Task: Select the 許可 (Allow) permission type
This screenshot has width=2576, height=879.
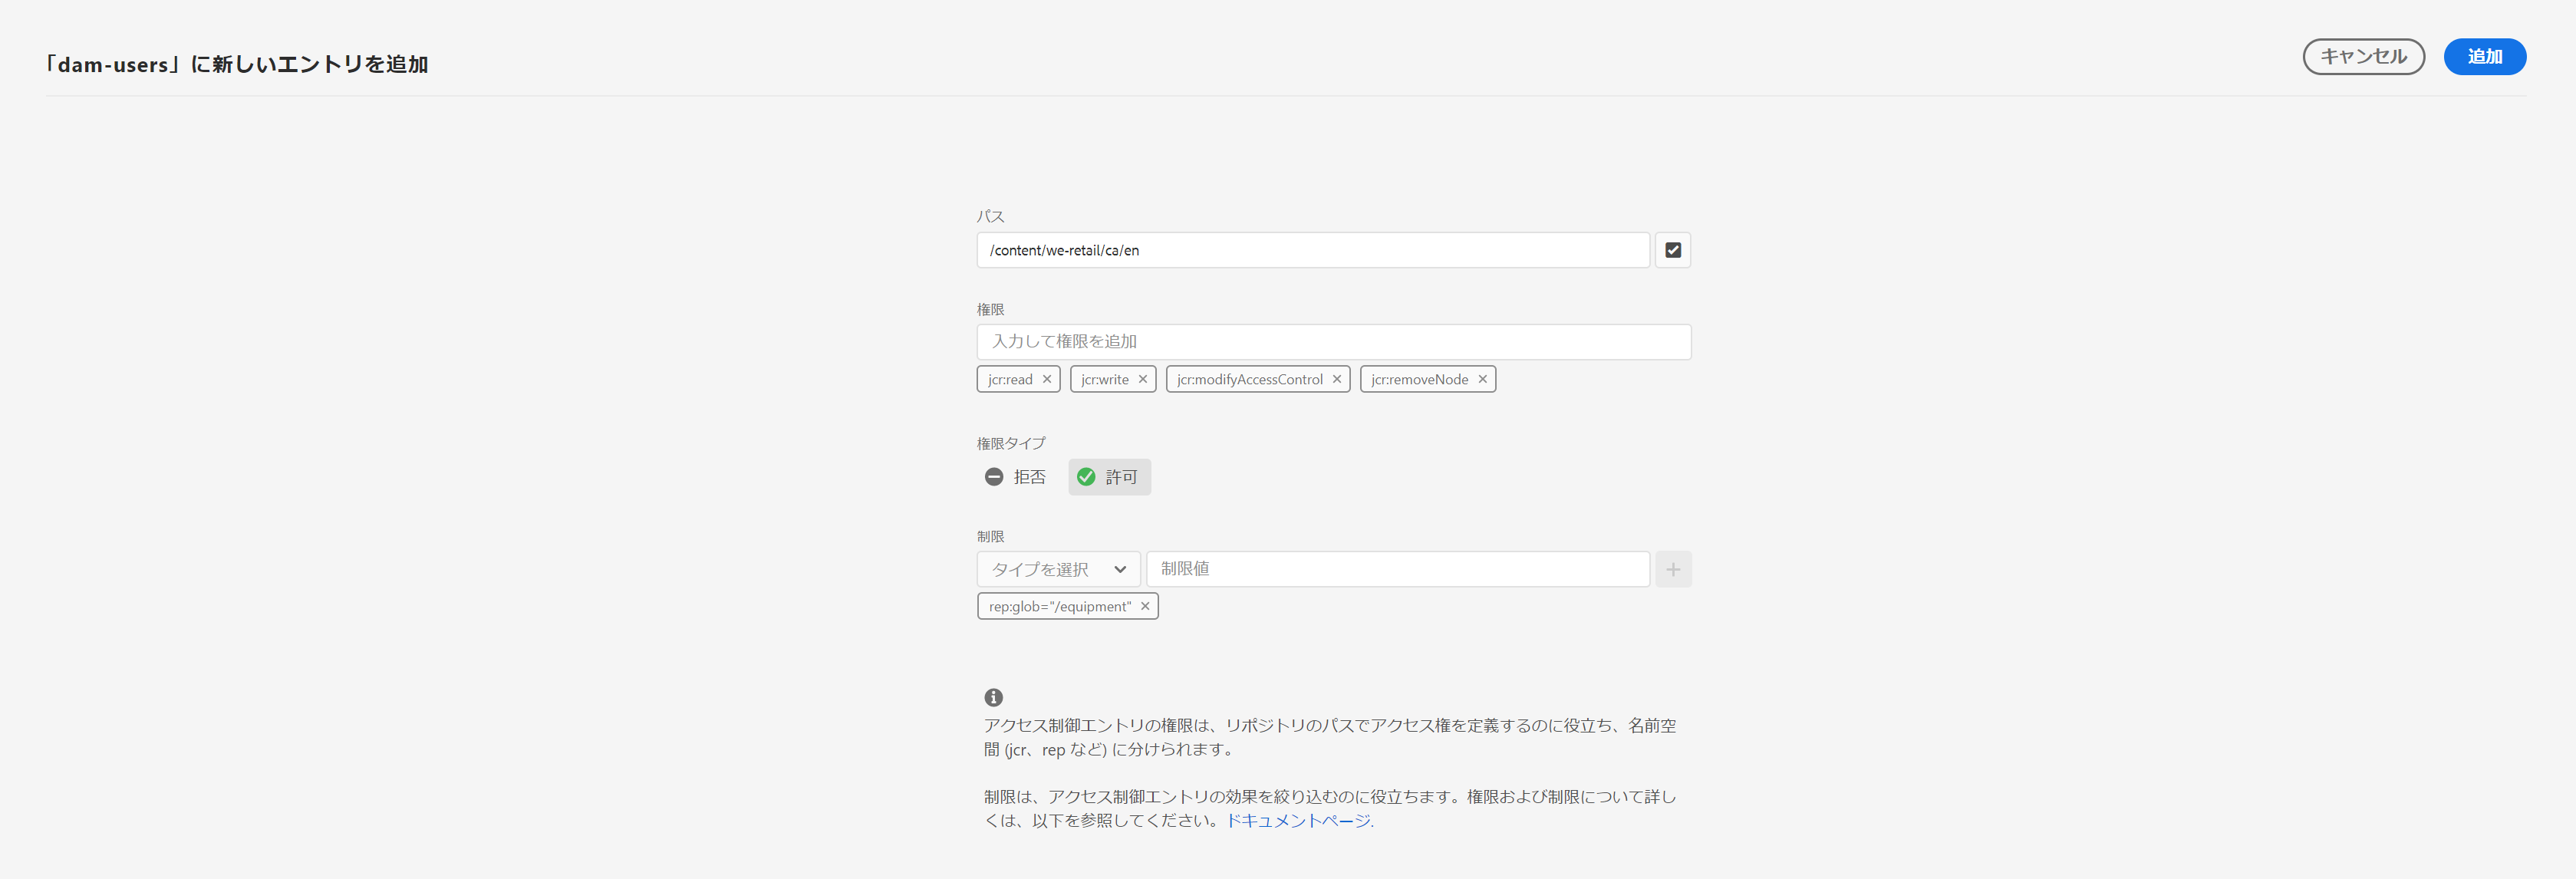Action: (1109, 477)
